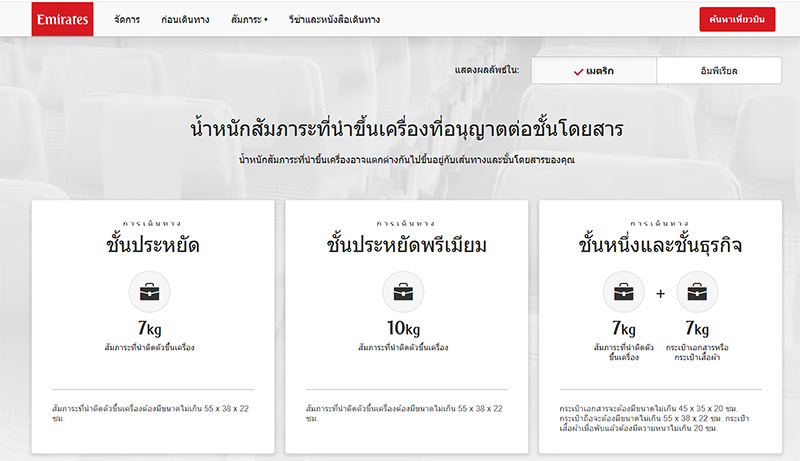Select the เมตริก units toggle
This screenshot has height=461, width=800.
(x=594, y=70)
